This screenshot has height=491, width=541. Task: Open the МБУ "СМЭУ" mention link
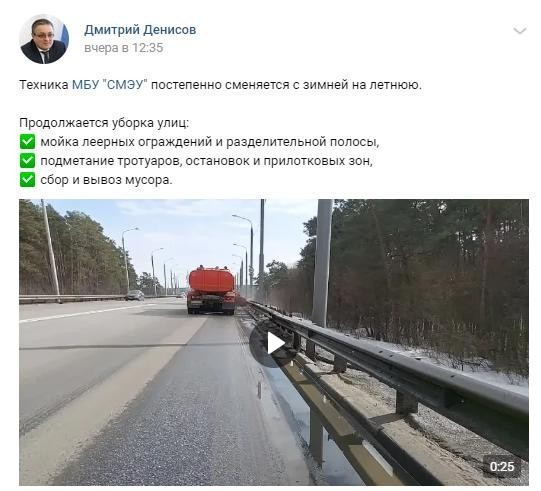110,85
